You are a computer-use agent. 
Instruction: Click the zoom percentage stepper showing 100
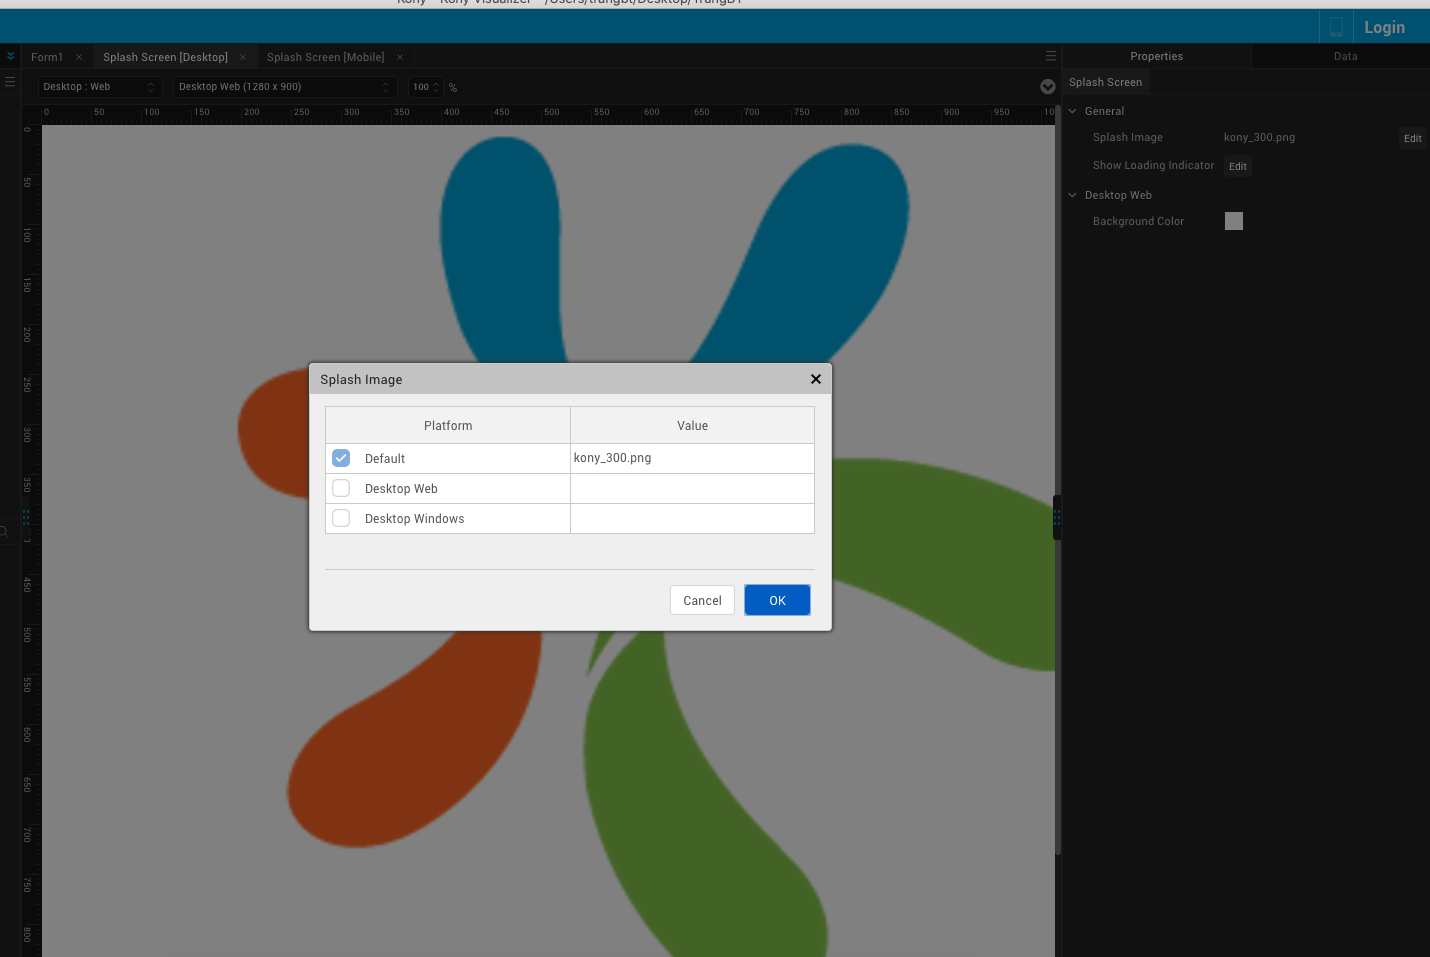(426, 87)
